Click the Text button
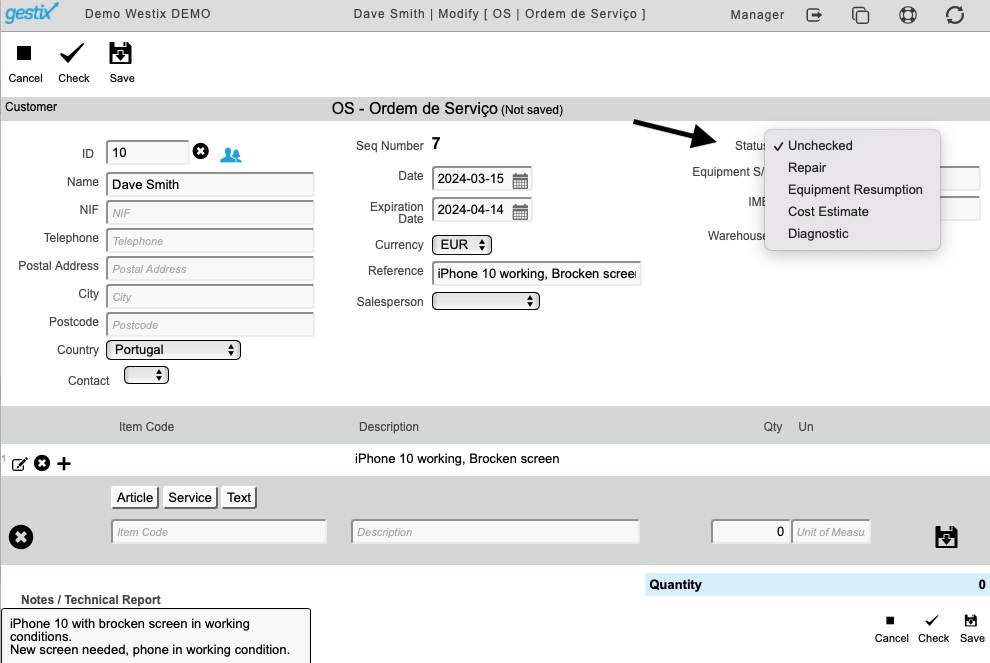 (x=239, y=498)
